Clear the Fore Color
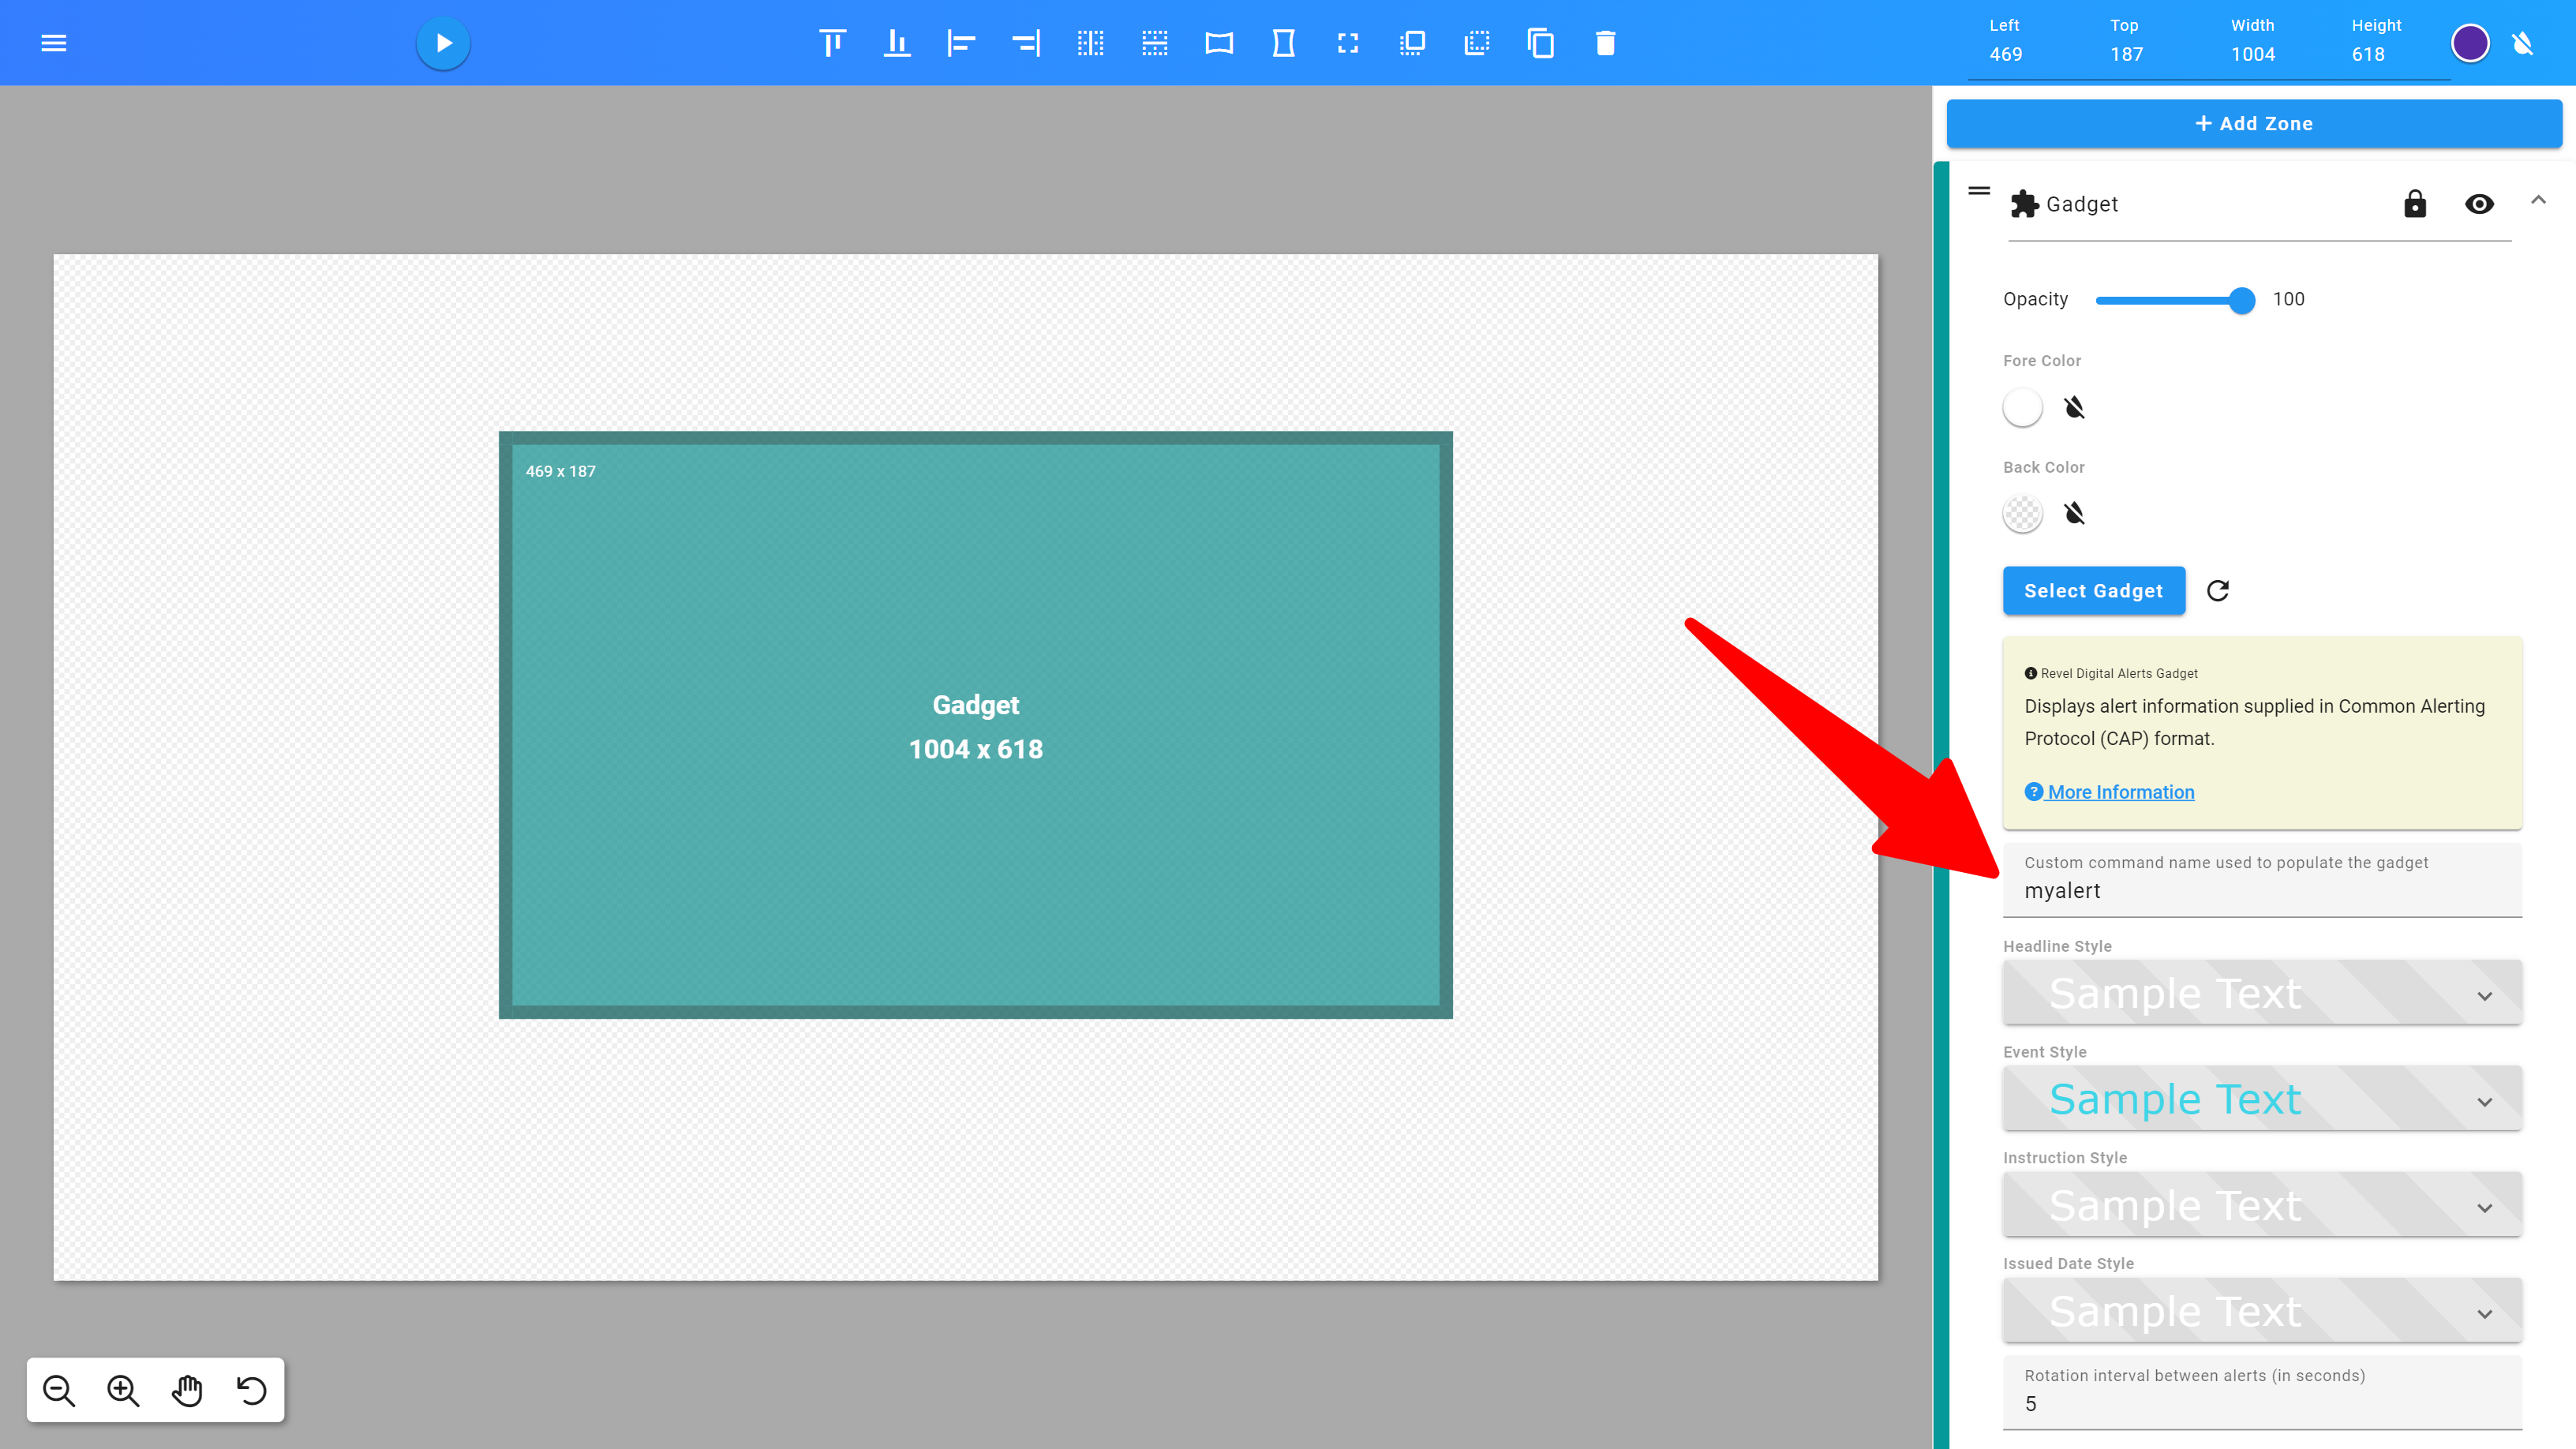2576x1449 pixels. pyautogui.click(x=2074, y=407)
